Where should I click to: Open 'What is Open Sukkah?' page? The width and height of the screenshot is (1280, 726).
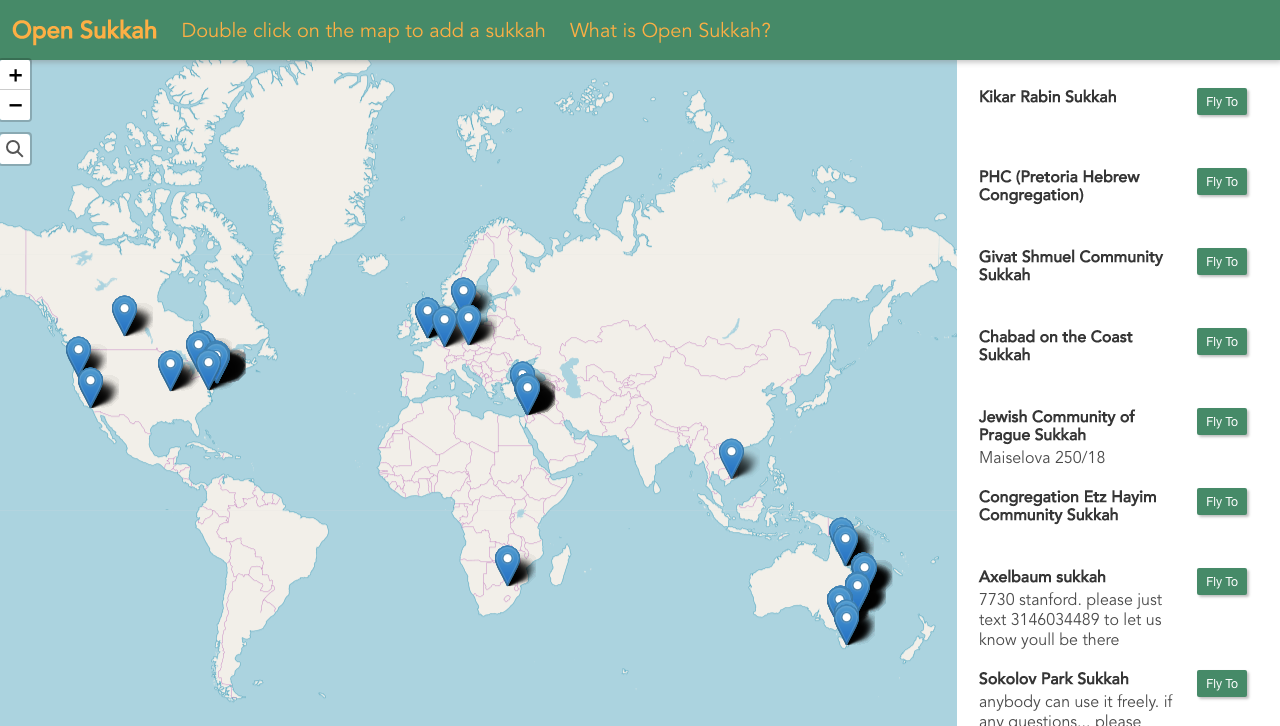(670, 31)
